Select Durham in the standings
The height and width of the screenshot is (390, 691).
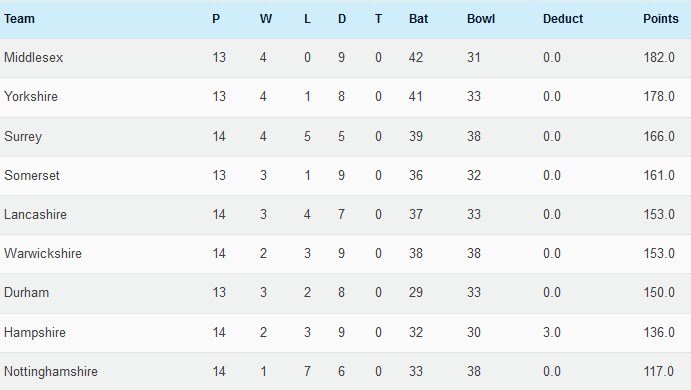(26, 292)
